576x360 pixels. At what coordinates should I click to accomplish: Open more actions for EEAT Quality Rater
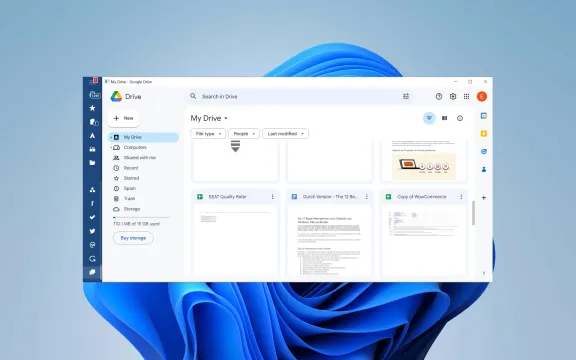[x=273, y=197]
